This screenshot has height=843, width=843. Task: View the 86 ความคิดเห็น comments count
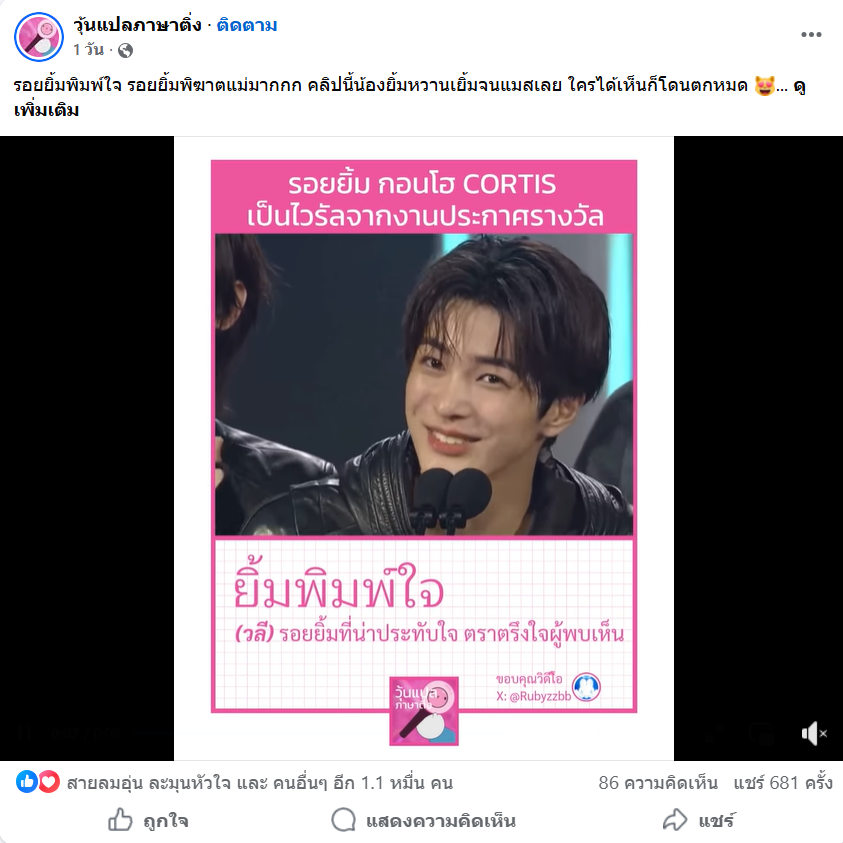click(658, 783)
